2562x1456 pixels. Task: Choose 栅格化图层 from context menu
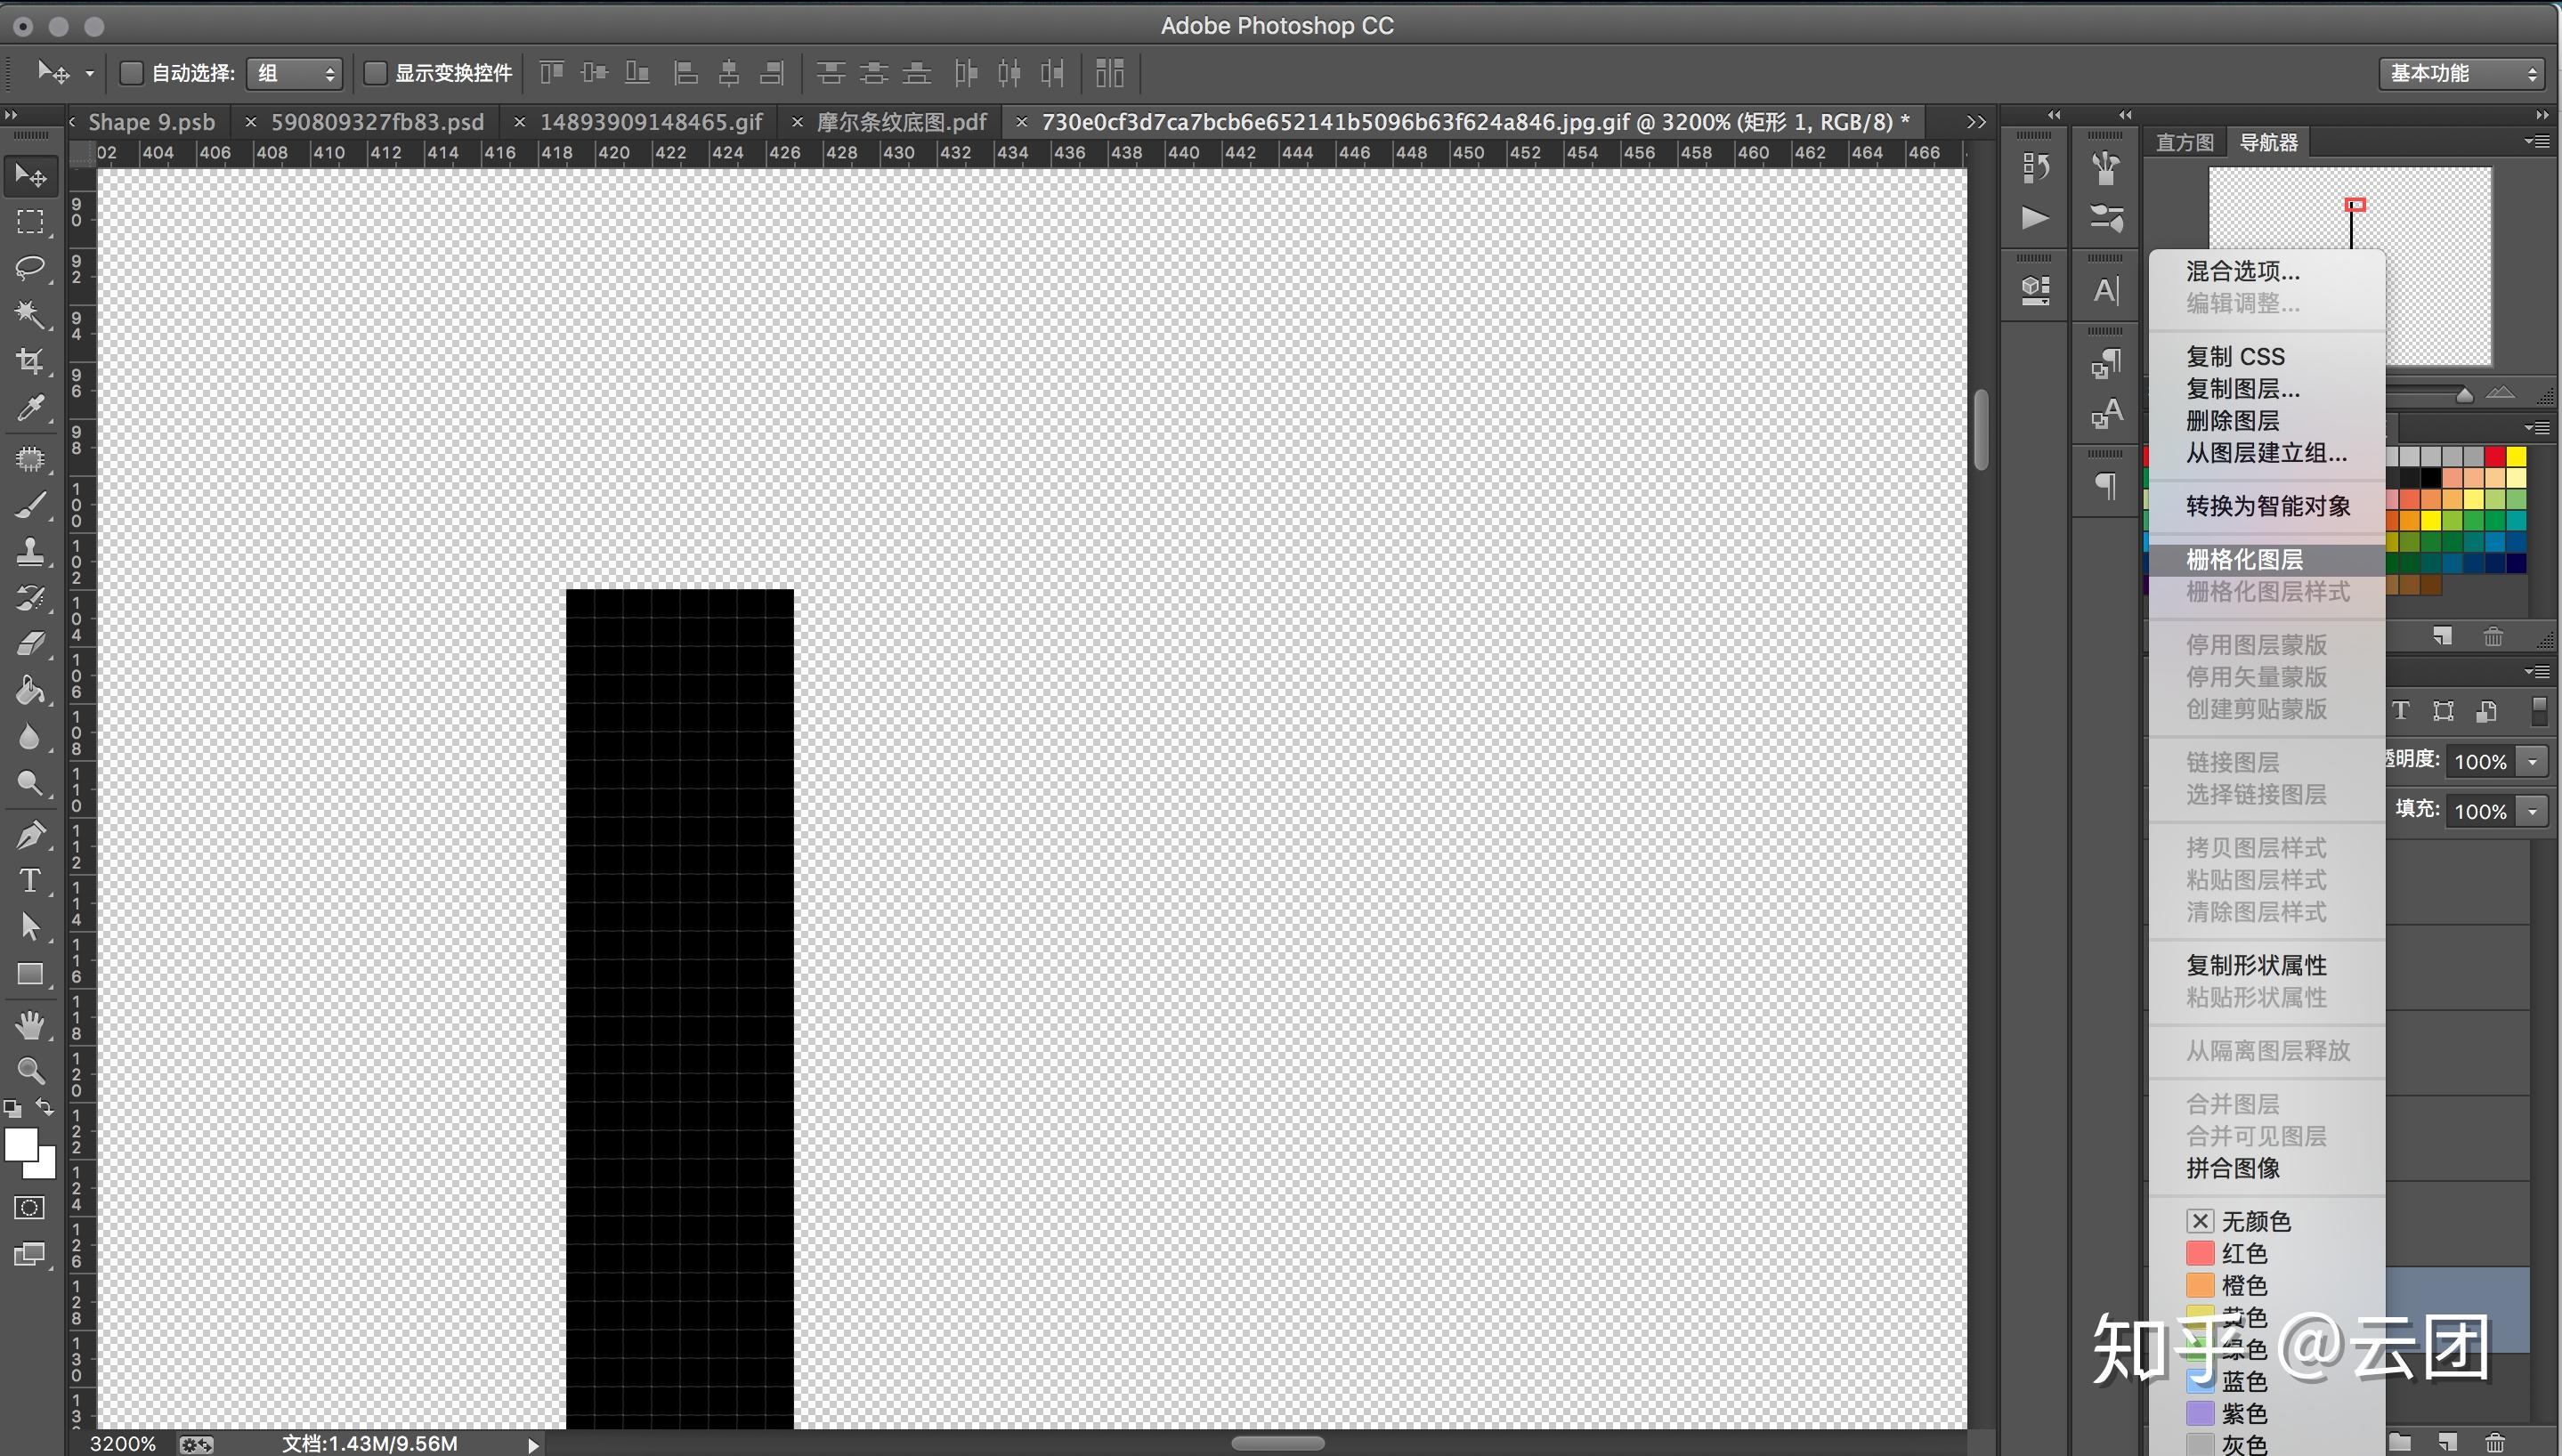coord(2266,560)
